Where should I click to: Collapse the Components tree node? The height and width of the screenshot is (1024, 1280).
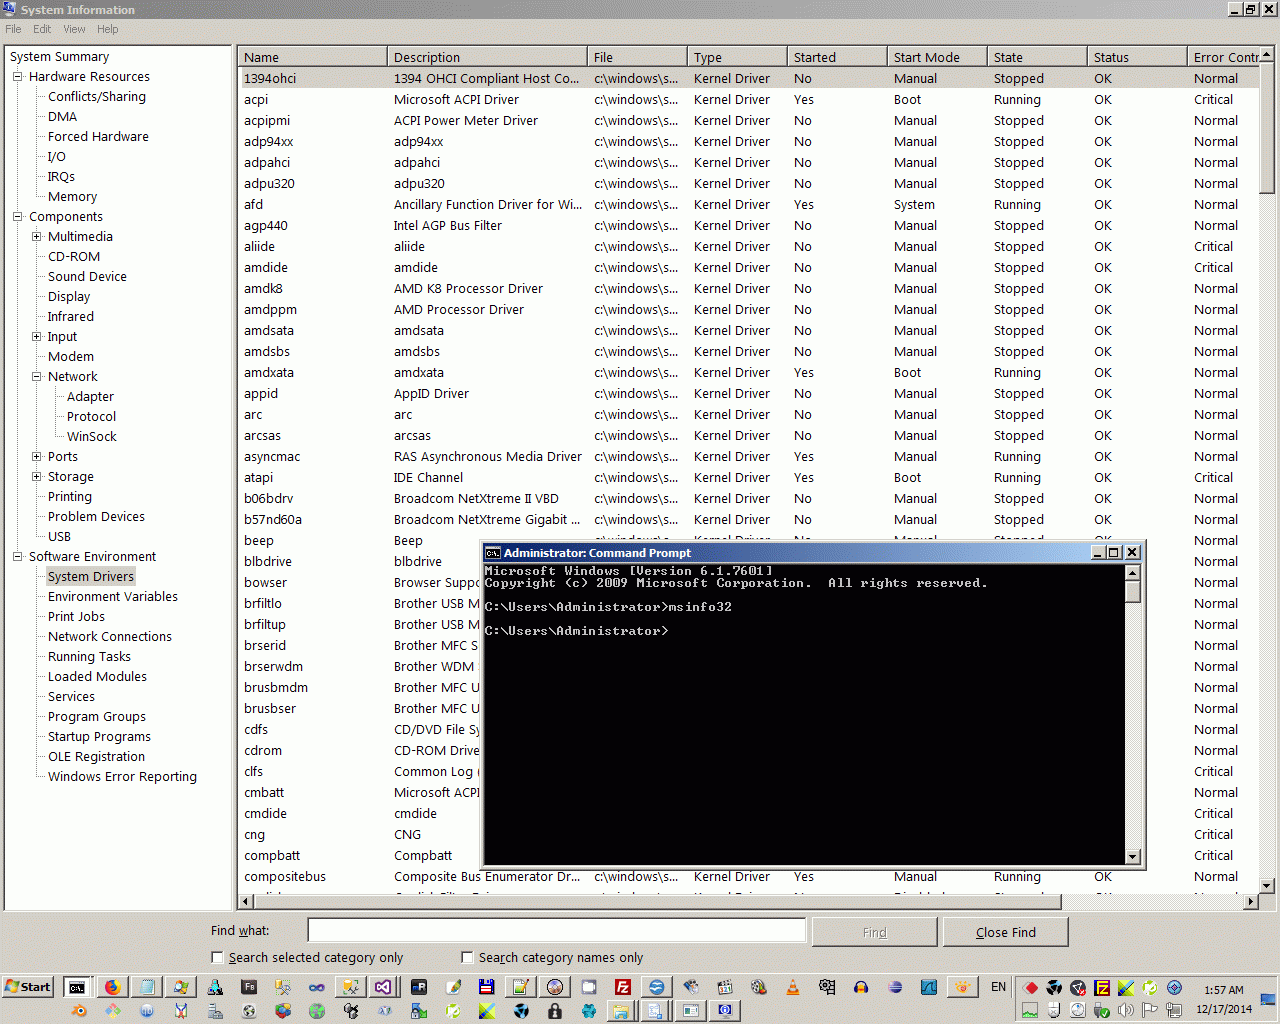coord(17,217)
